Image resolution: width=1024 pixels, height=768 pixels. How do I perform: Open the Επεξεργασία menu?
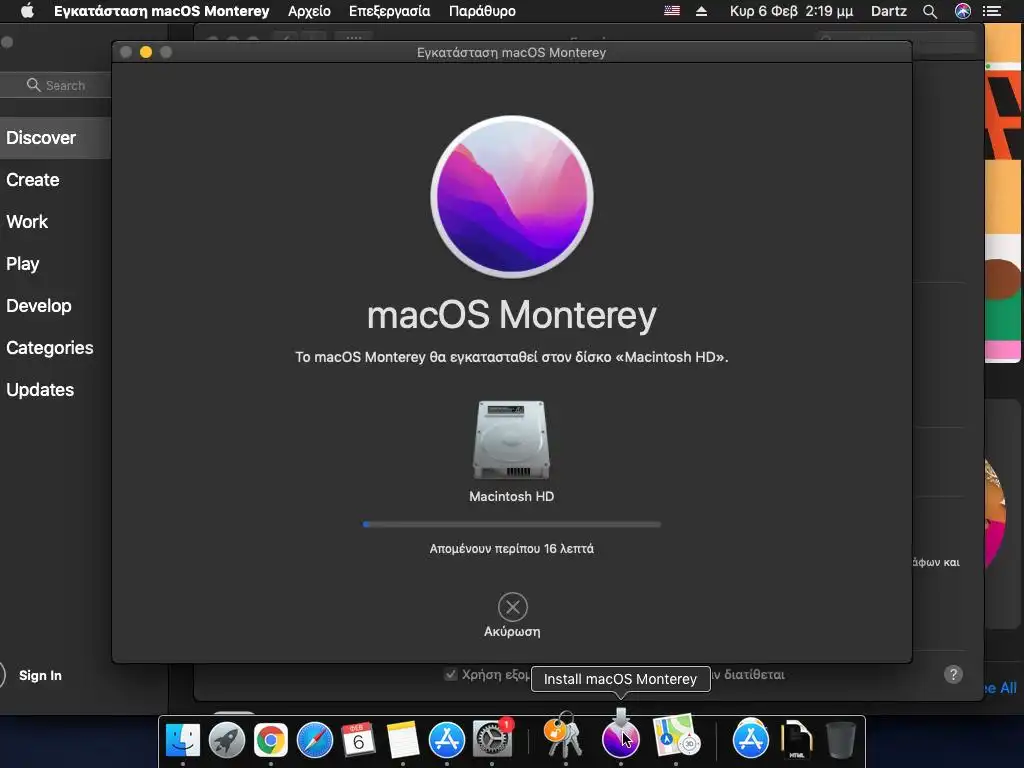(389, 11)
